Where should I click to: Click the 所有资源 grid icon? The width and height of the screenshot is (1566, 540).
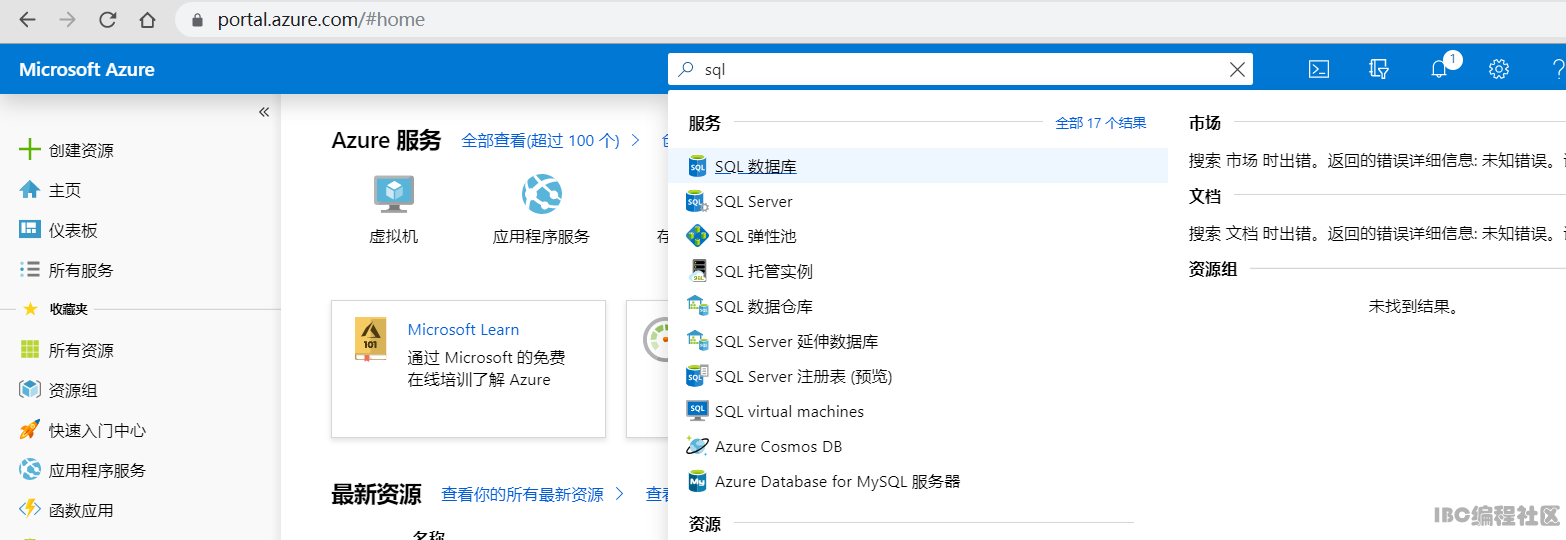(x=30, y=350)
